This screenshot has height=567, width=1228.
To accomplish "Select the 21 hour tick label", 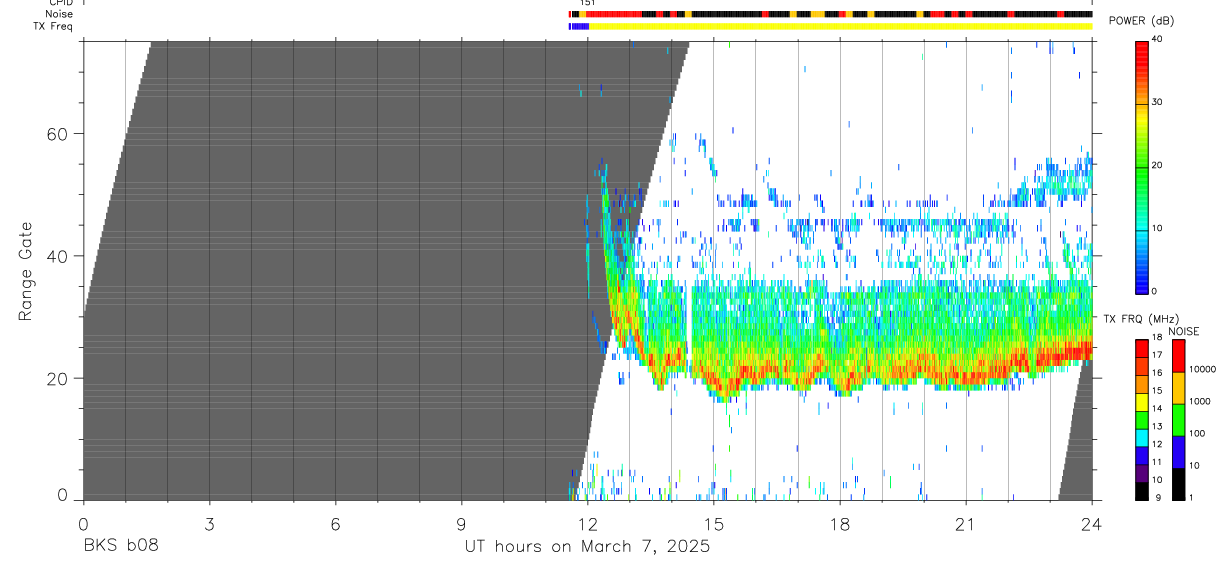I will [x=965, y=525].
